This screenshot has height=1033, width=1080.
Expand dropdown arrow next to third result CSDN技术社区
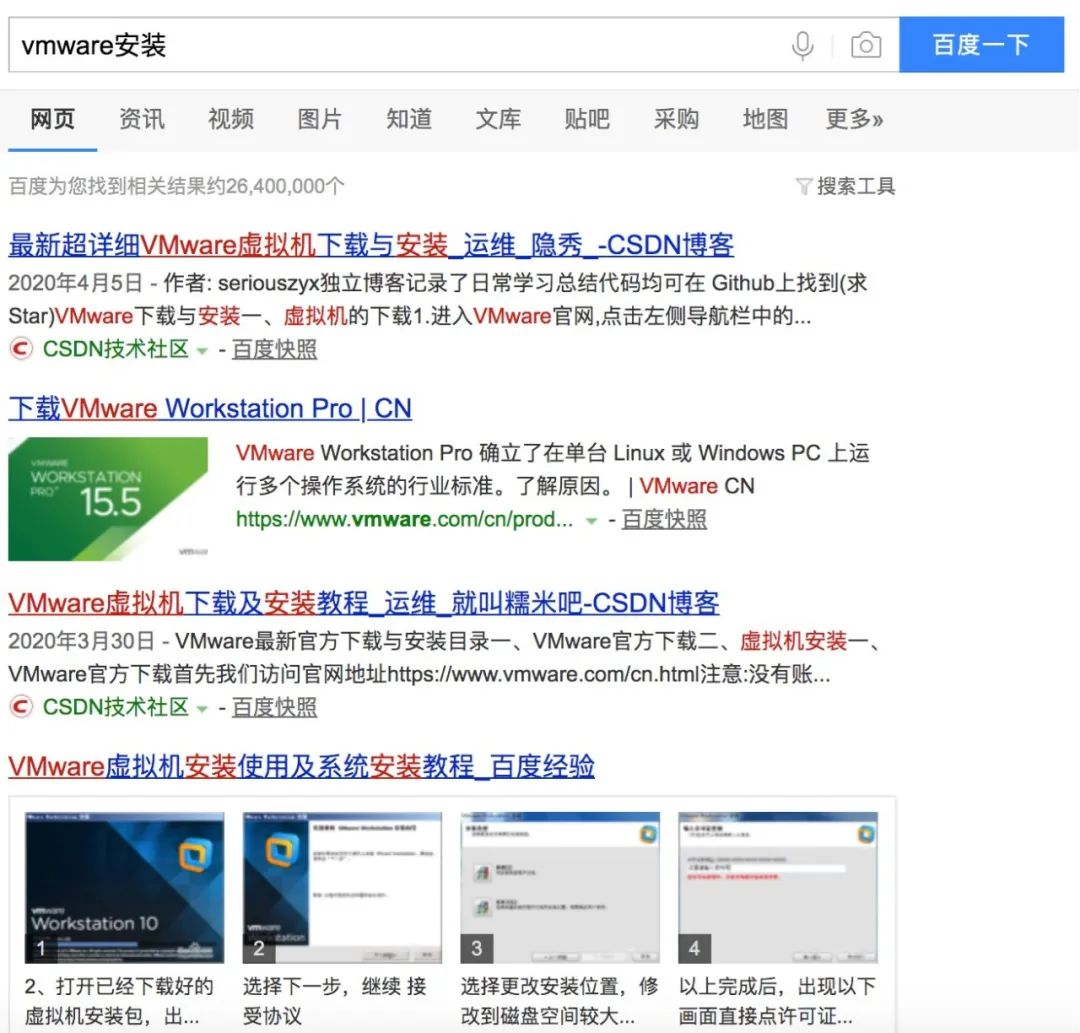click(x=202, y=709)
